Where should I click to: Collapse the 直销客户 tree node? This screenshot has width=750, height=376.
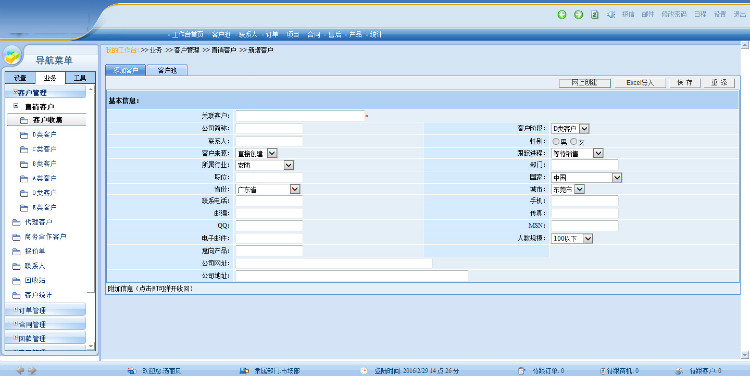(16, 106)
